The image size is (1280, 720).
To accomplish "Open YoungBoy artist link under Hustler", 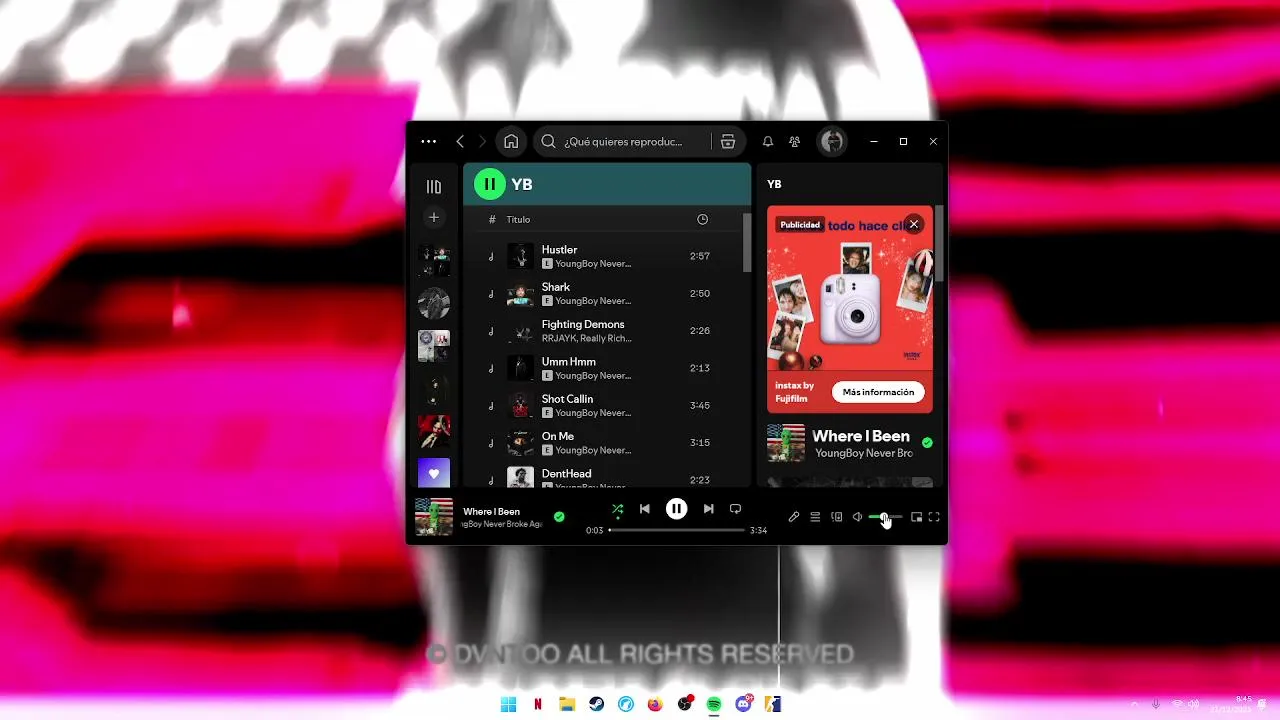I will pos(593,264).
